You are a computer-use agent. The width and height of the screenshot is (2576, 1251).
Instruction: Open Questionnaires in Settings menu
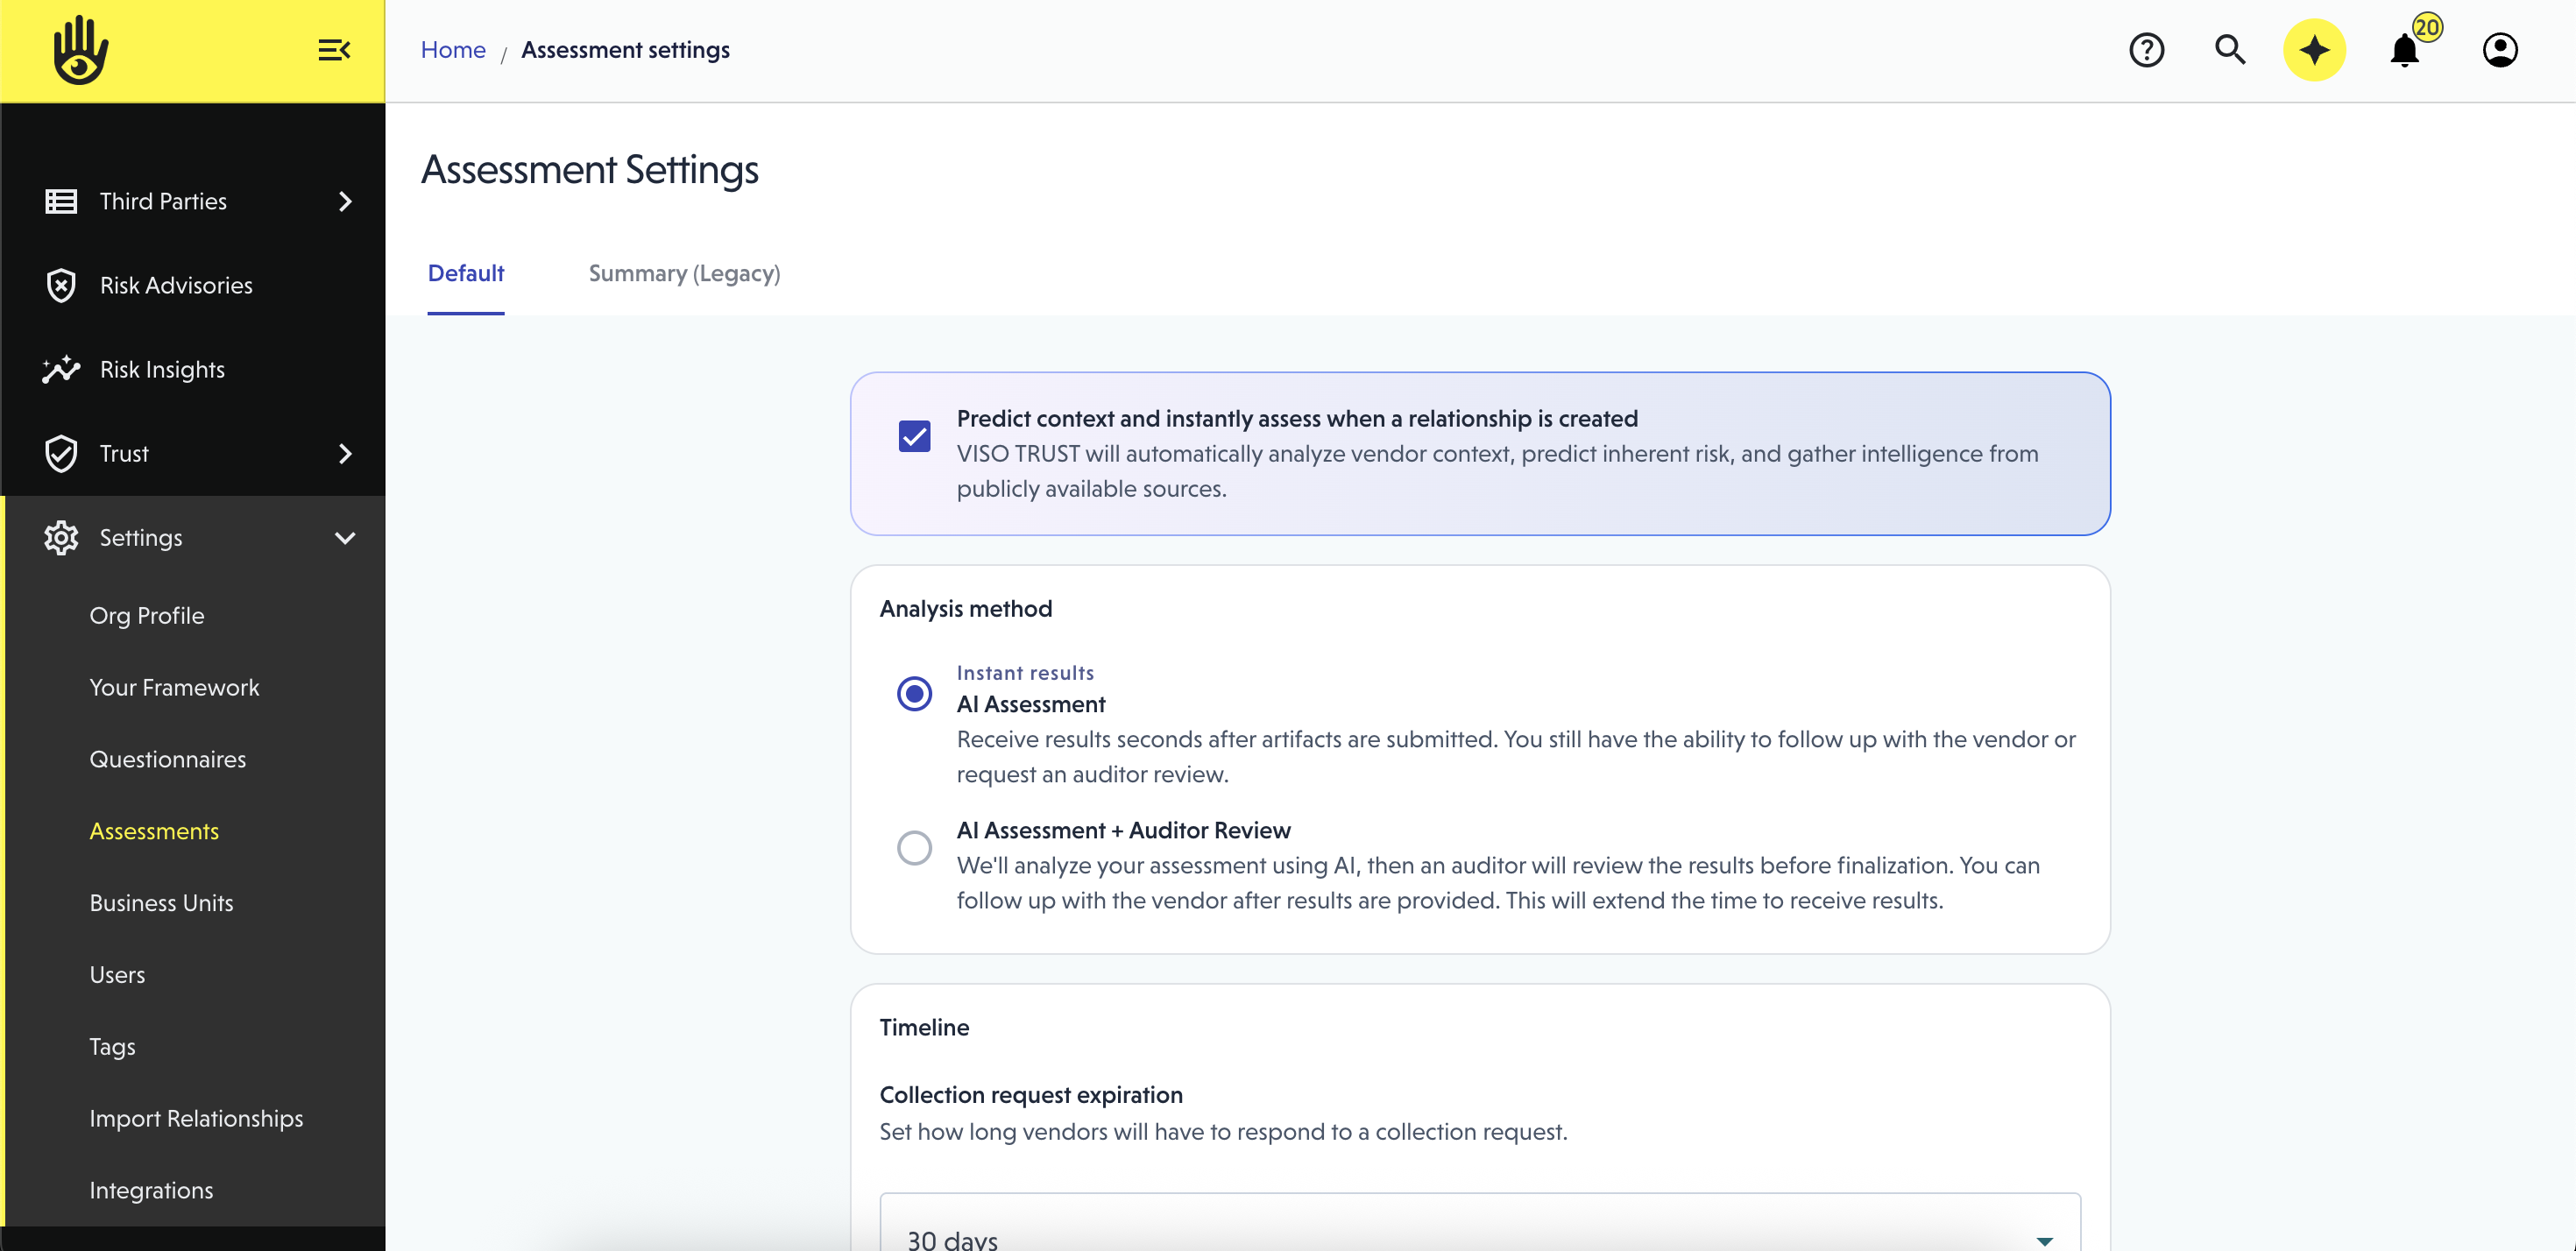pos(167,759)
